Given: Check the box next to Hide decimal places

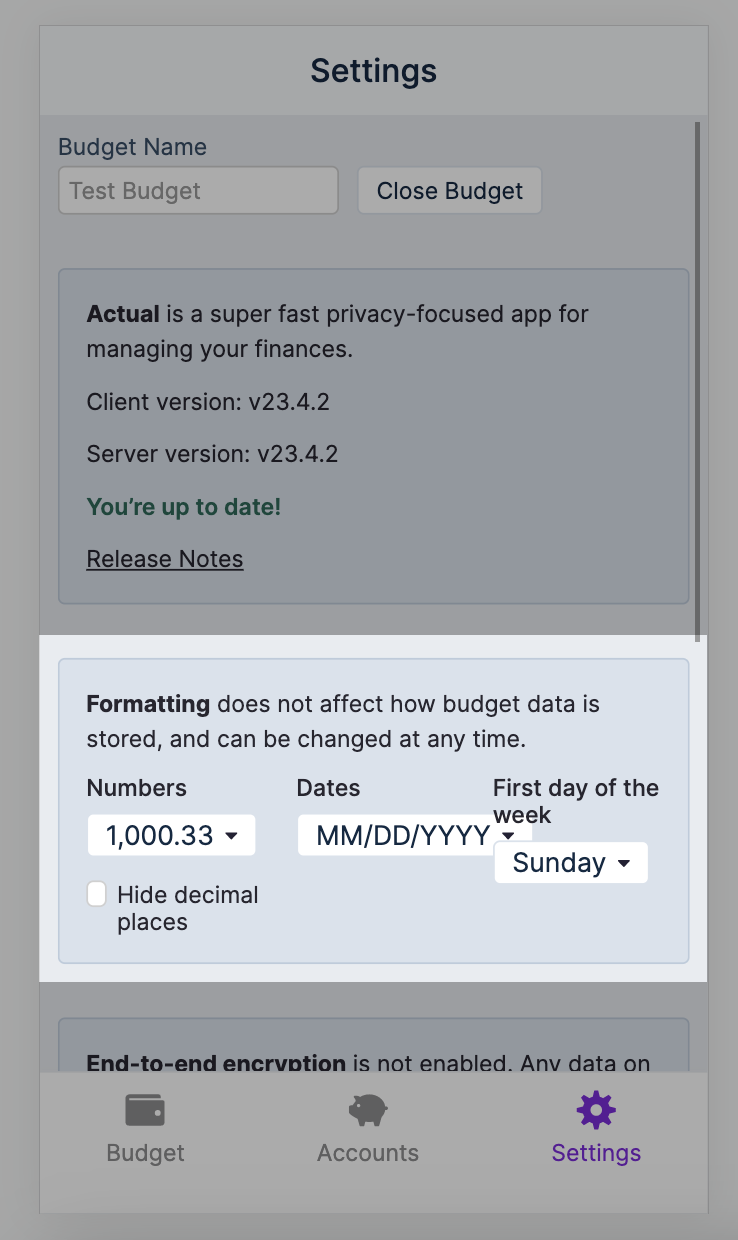Looking at the screenshot, I should coord(96,893).
